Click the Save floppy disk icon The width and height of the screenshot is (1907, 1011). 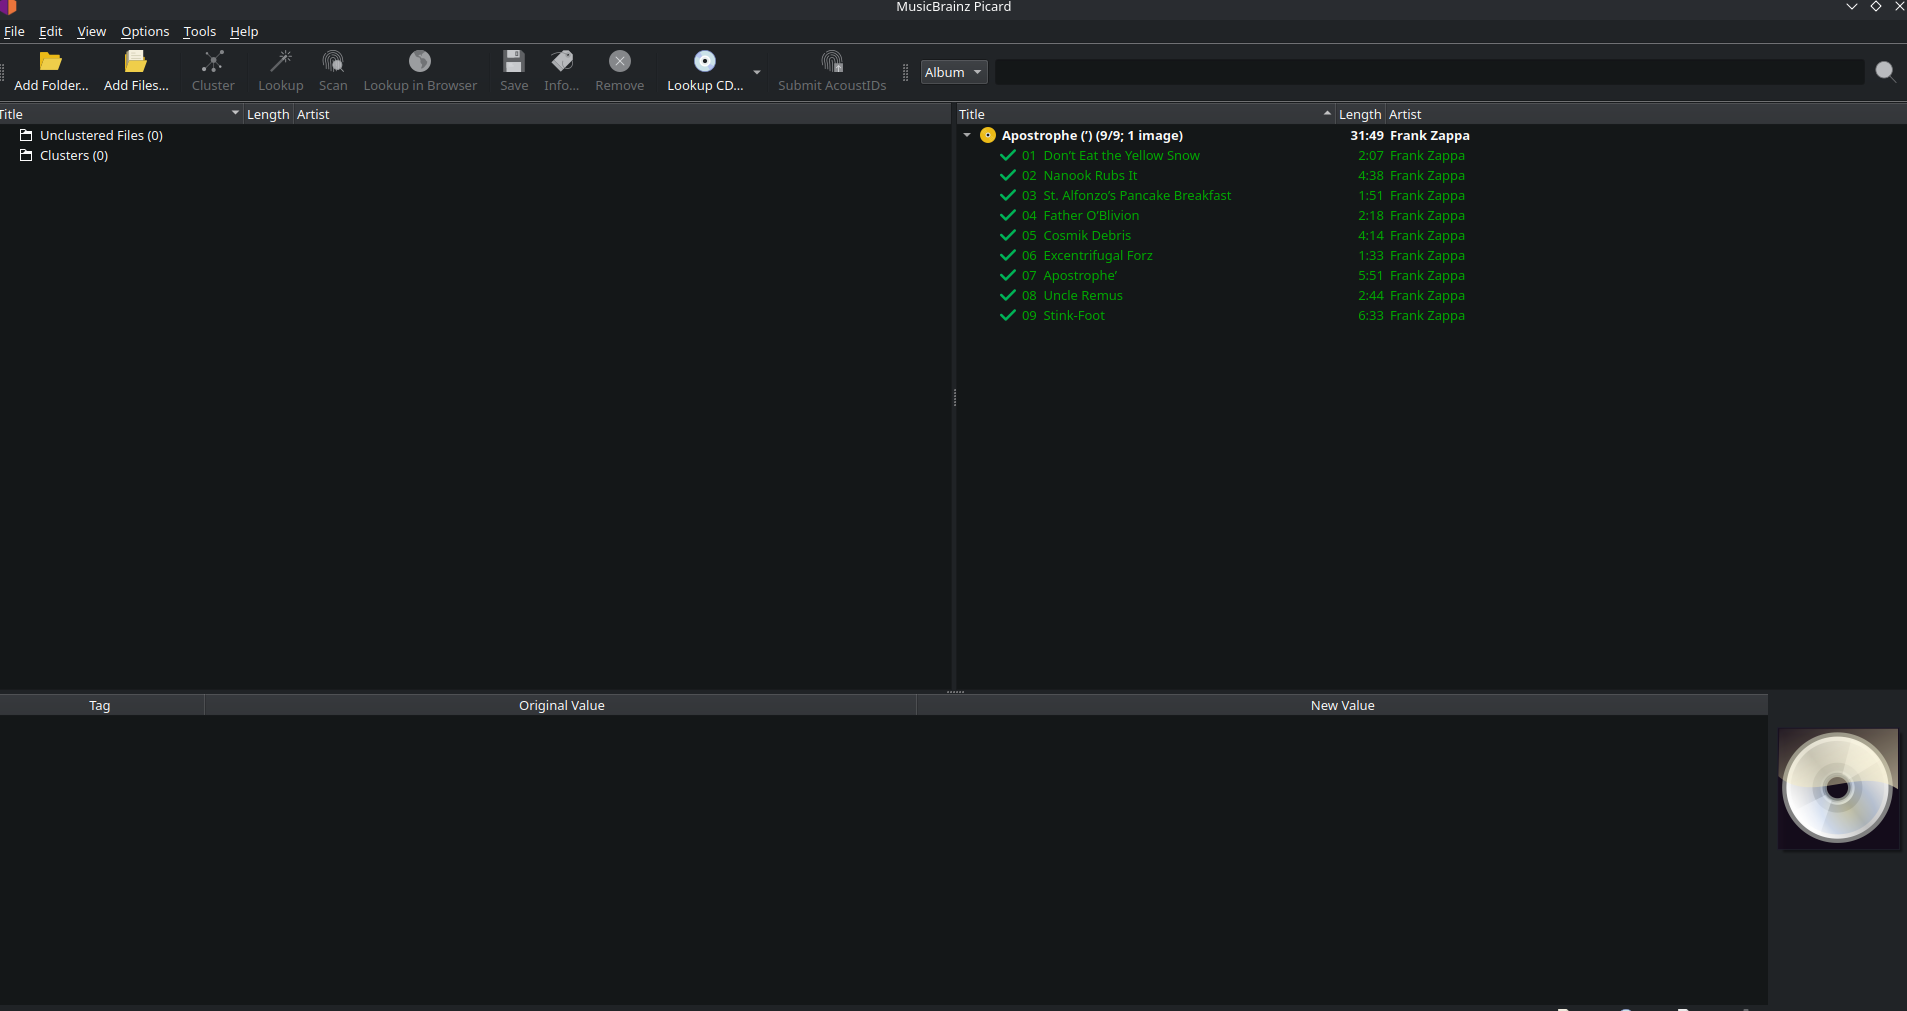(514, 62)
